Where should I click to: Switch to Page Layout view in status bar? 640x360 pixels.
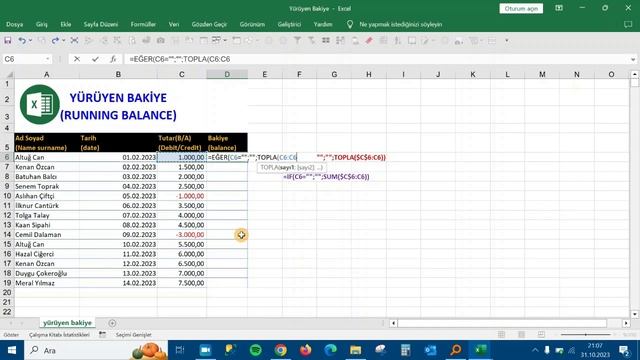click(521, 335)
